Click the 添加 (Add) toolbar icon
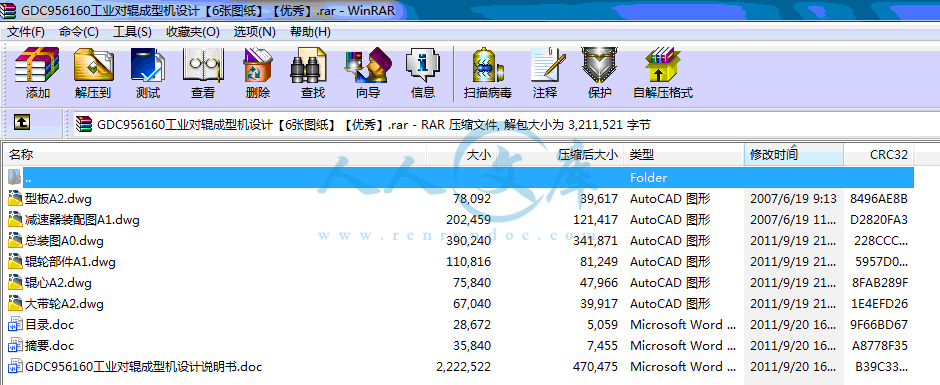This screenshot has height=385, width=940. 37,65
